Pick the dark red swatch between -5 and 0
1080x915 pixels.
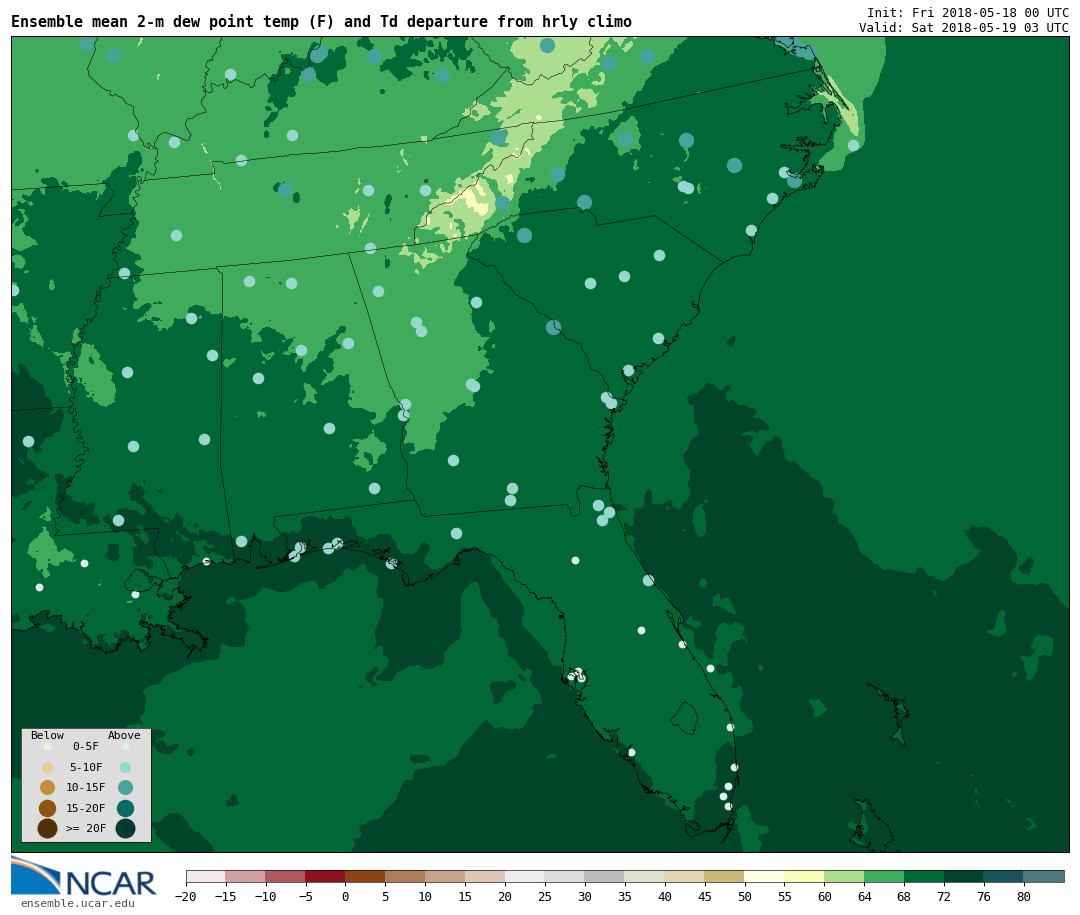pyautogui.click(x=325, y=876)
